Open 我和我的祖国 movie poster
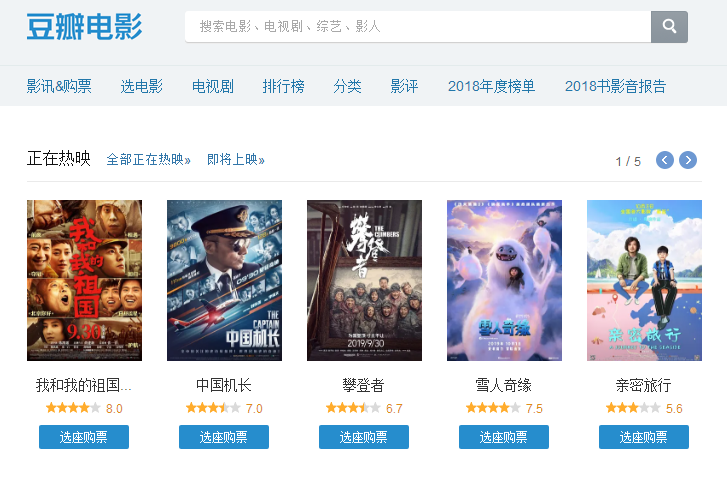Image resolution: width=727 pixels, height=496 pixels. (x=84, y=280)
